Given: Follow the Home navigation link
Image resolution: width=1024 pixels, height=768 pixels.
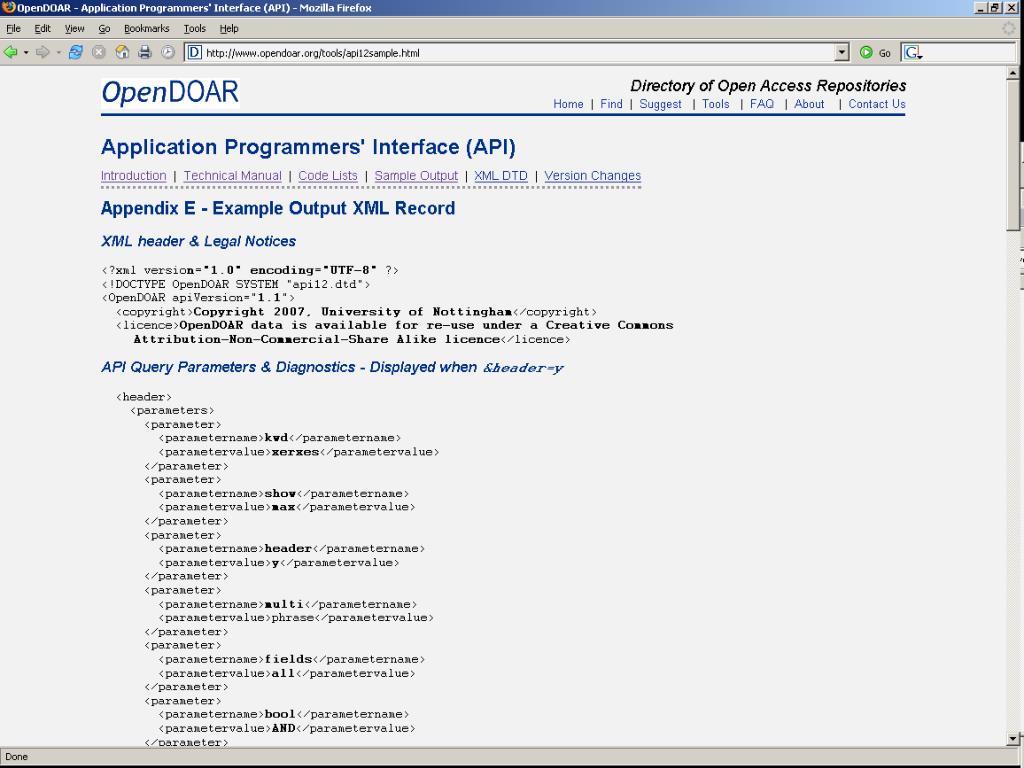Looking at the screenshot, I should click(568, 104).
